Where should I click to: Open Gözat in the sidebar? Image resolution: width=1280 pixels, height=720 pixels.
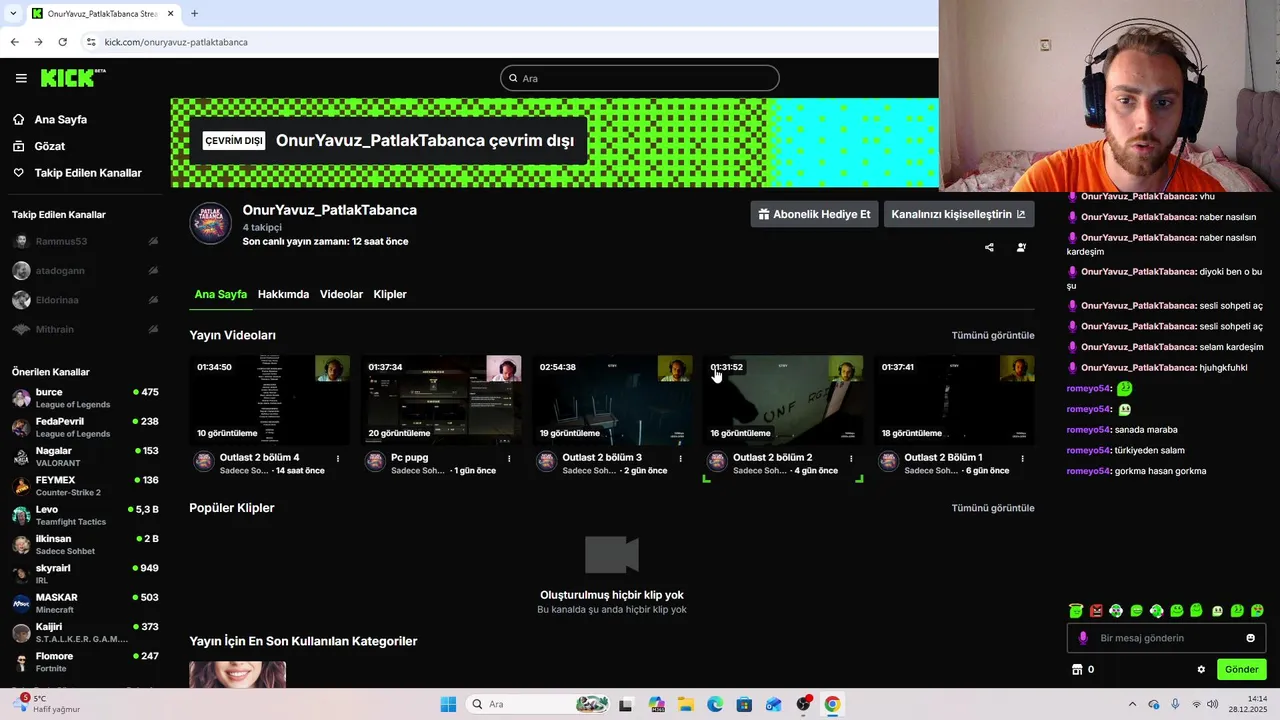pyautogui.click(x=50, y=146)
